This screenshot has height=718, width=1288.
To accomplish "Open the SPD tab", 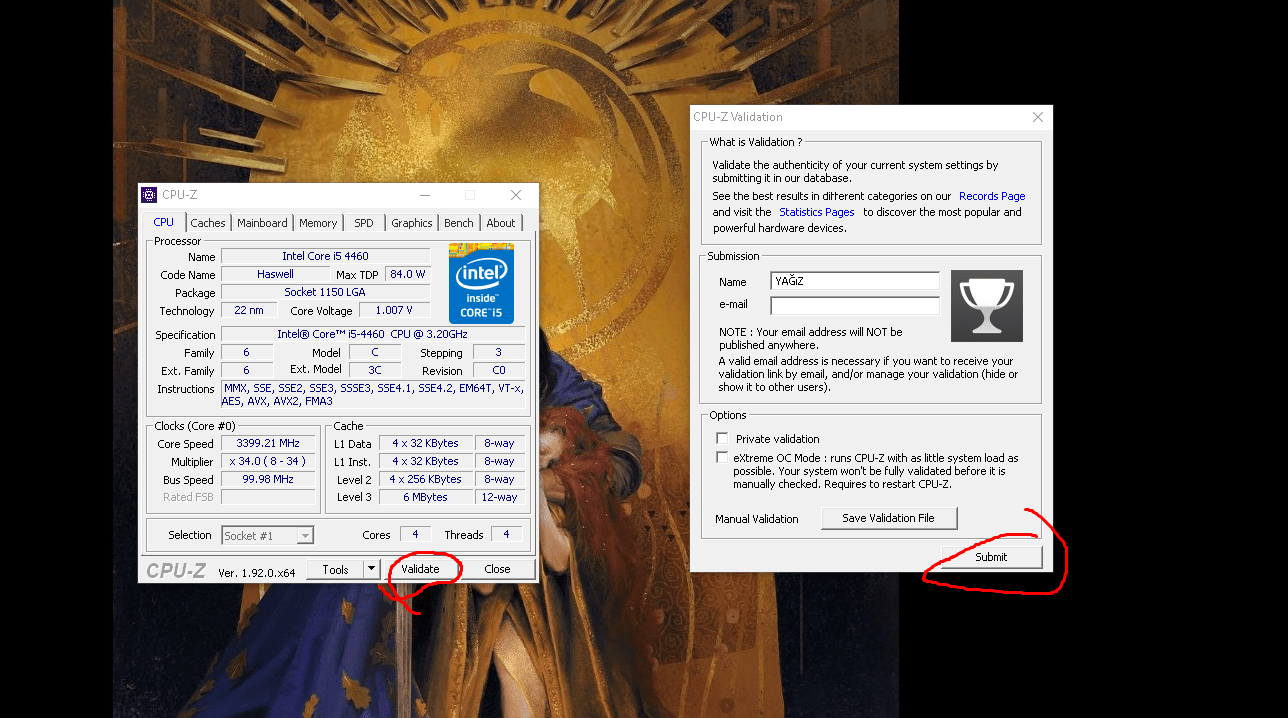I will [x=364, y=223].
